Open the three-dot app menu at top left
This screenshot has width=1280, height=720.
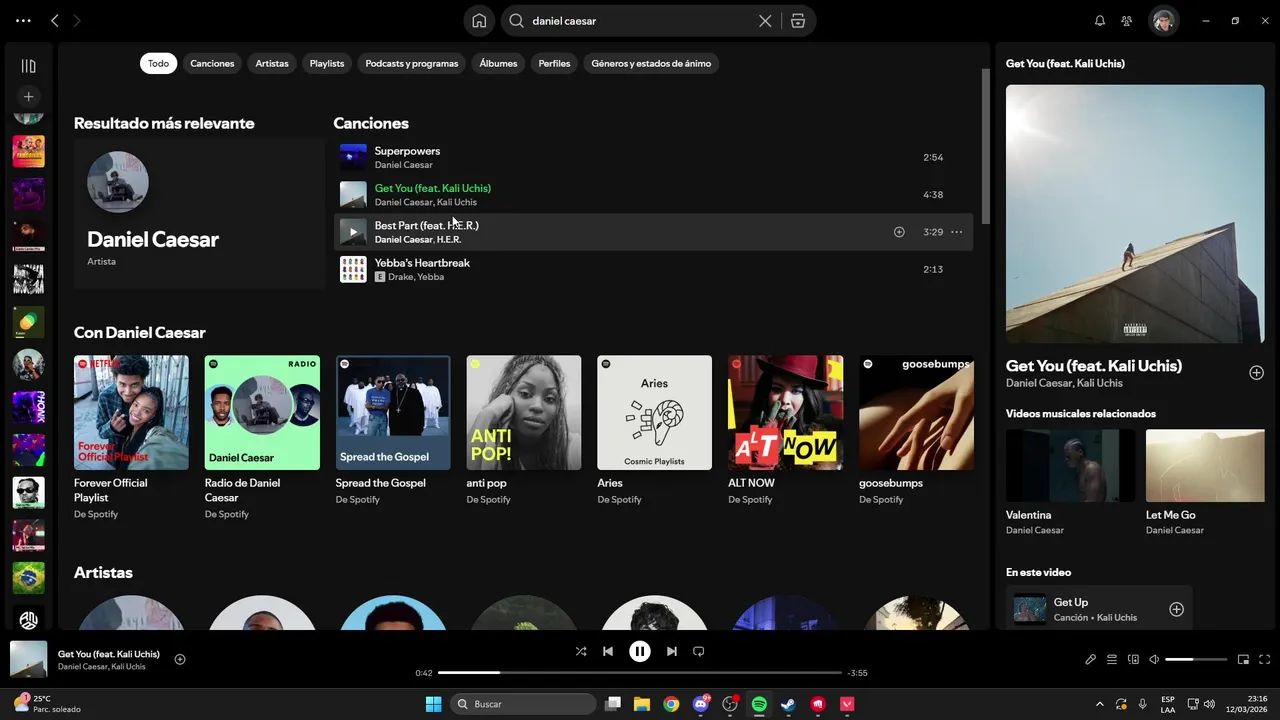tap(23, 21)
